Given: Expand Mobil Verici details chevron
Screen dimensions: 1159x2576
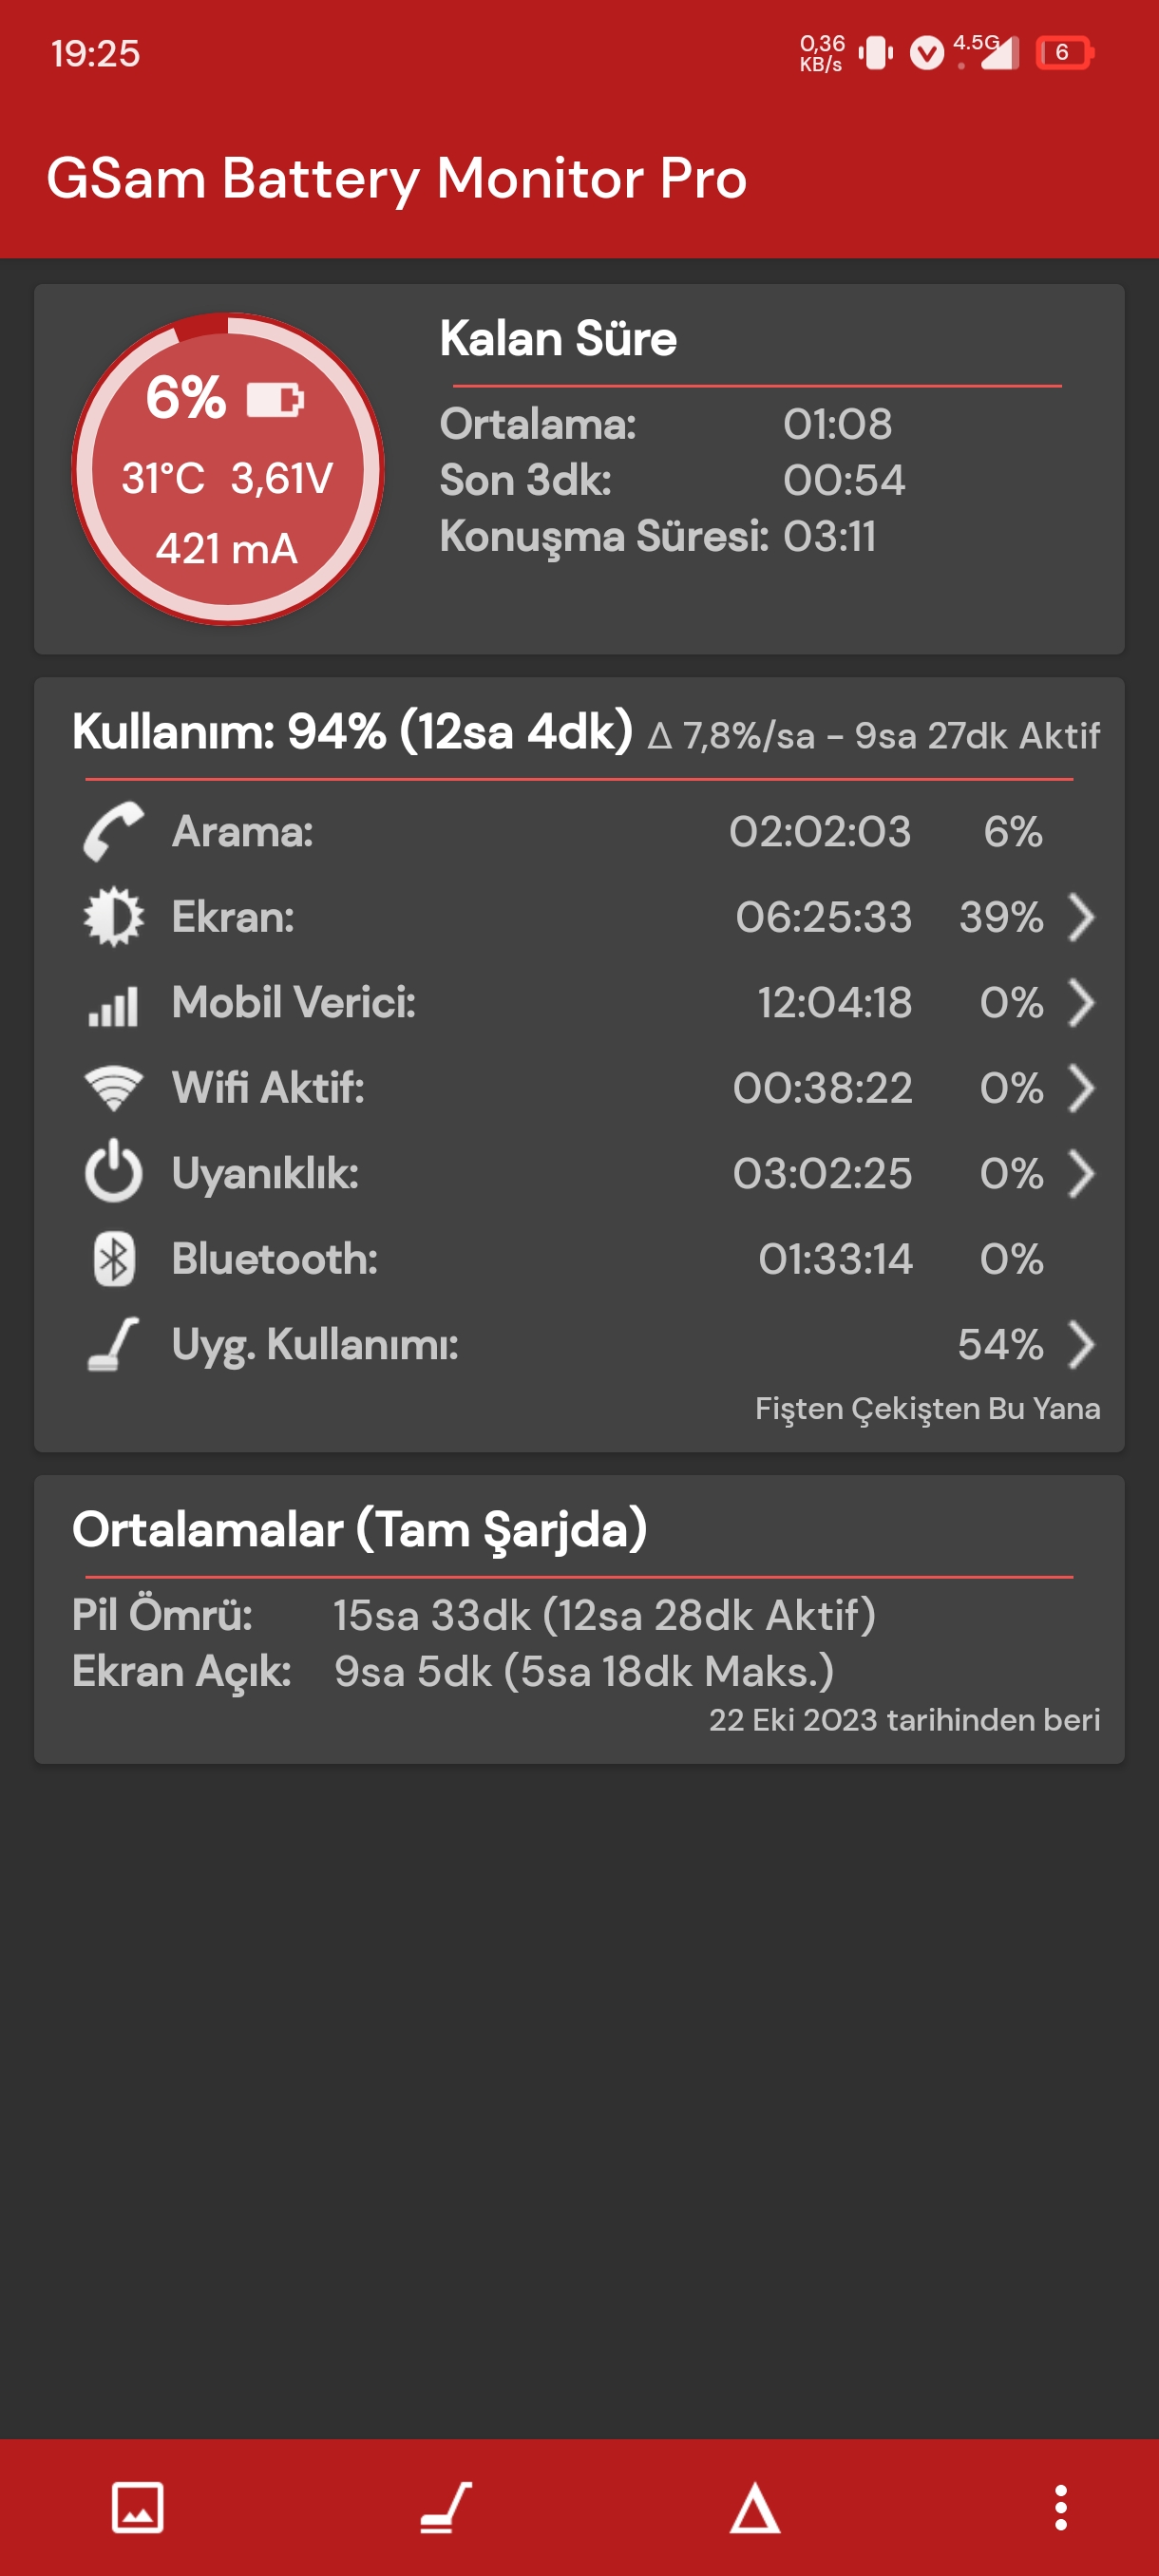Looking at the screenshot, I should pyautogui.click(x=1081, y=1003).
